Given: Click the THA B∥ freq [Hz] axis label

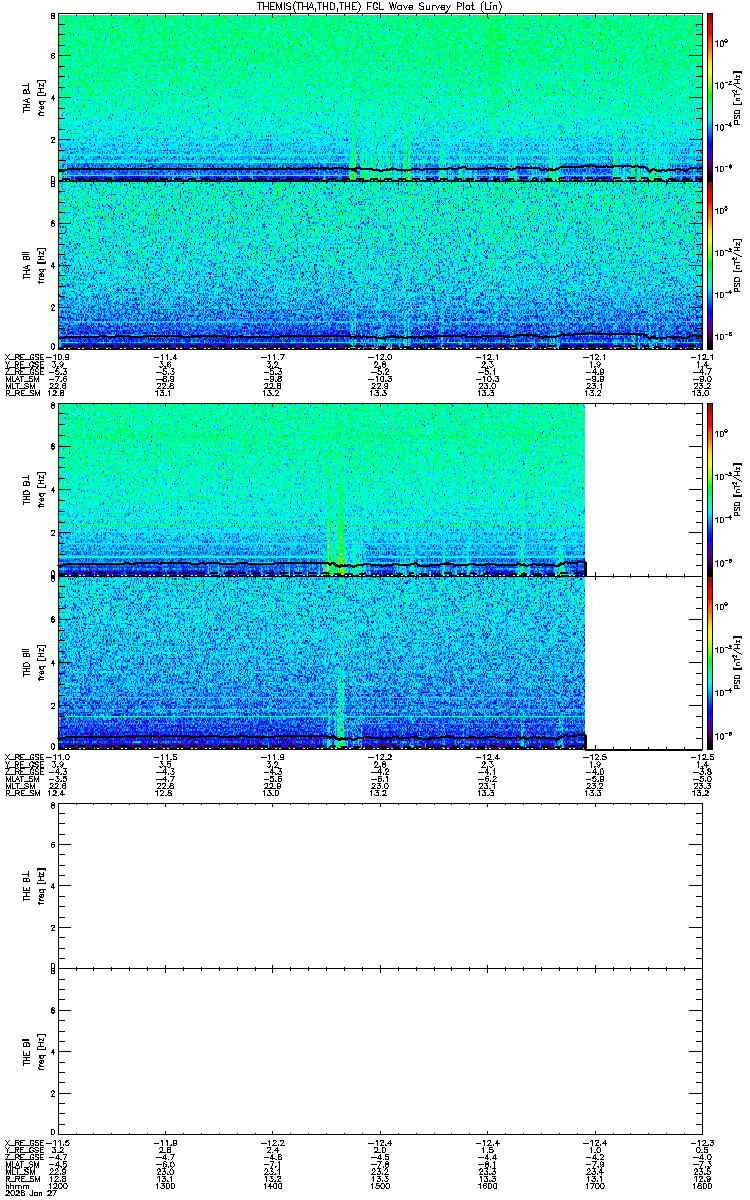Looking at the screenshot, I should click(41, 265).
